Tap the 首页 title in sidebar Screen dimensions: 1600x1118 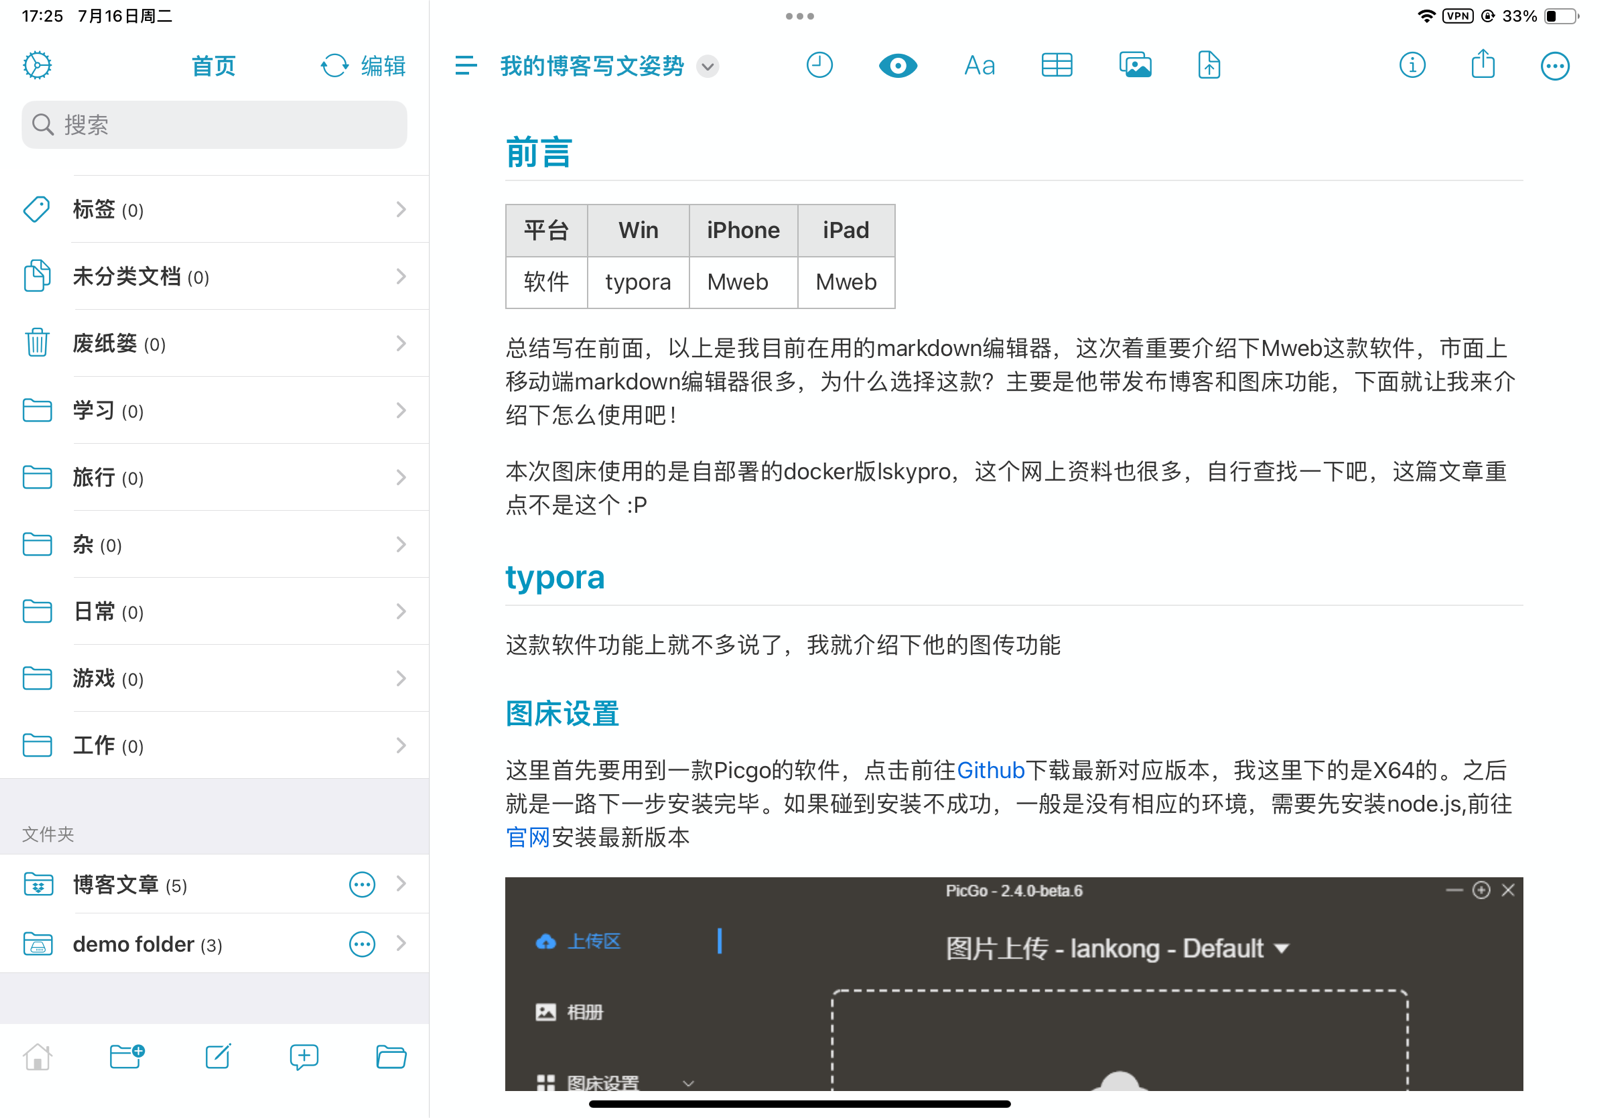coord(213,66)
